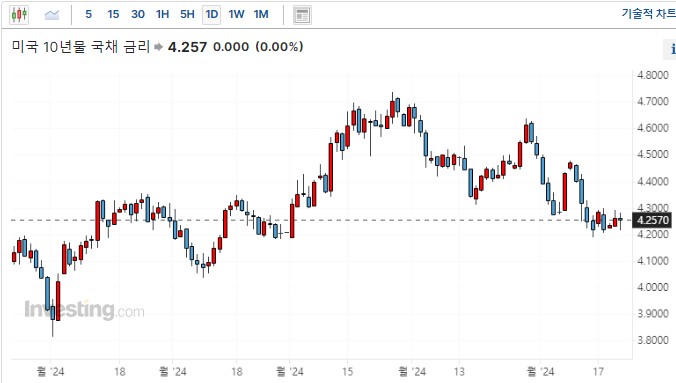
Task: Click the 17 date axis label
Action: click(598, 371)
